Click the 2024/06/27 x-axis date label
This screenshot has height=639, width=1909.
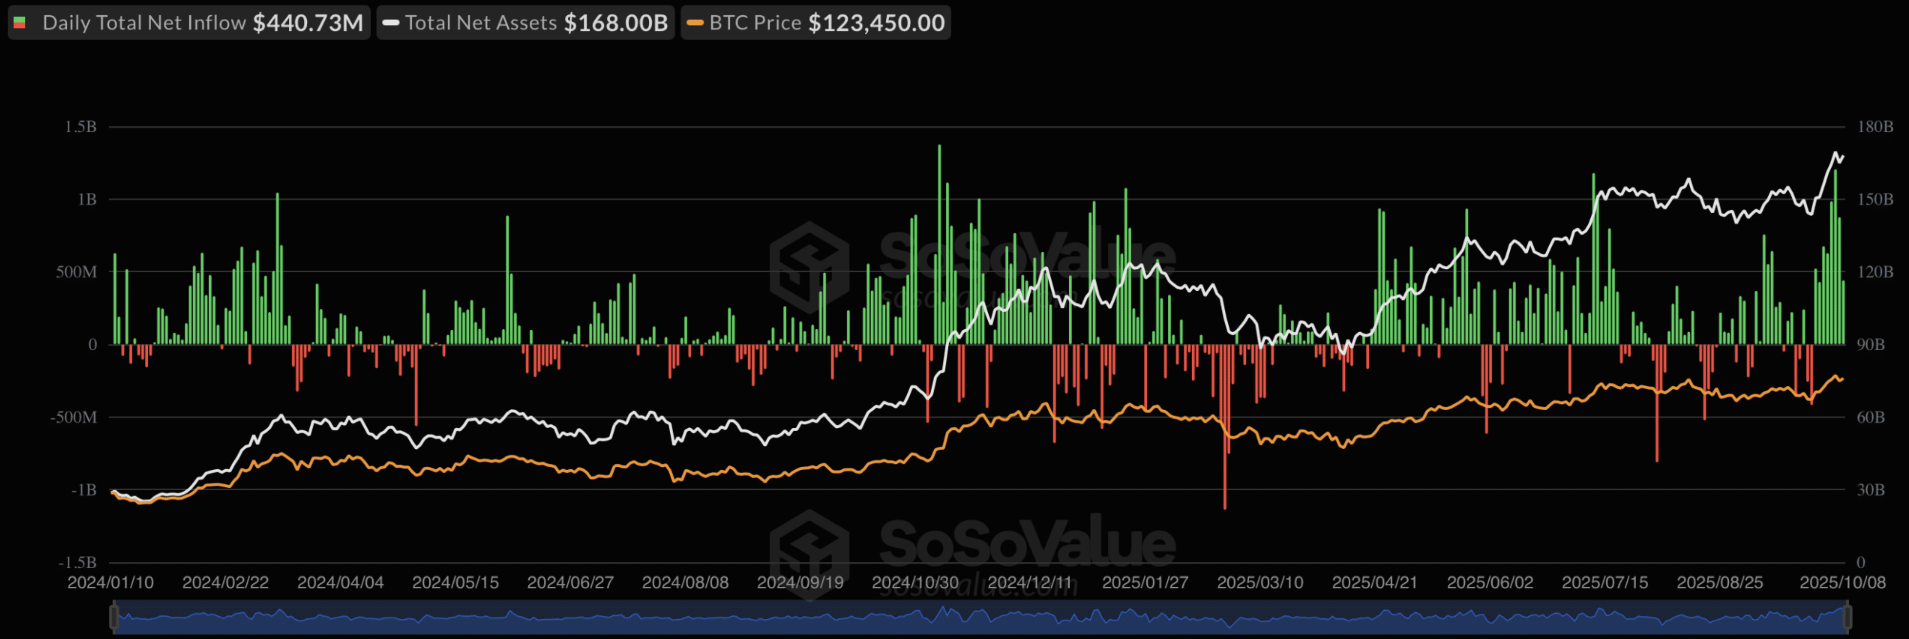pyautogui.click(x=570, y=582)
